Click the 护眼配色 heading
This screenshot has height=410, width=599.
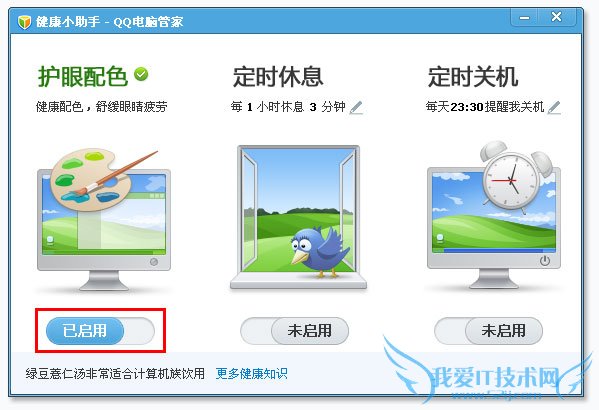83,76
